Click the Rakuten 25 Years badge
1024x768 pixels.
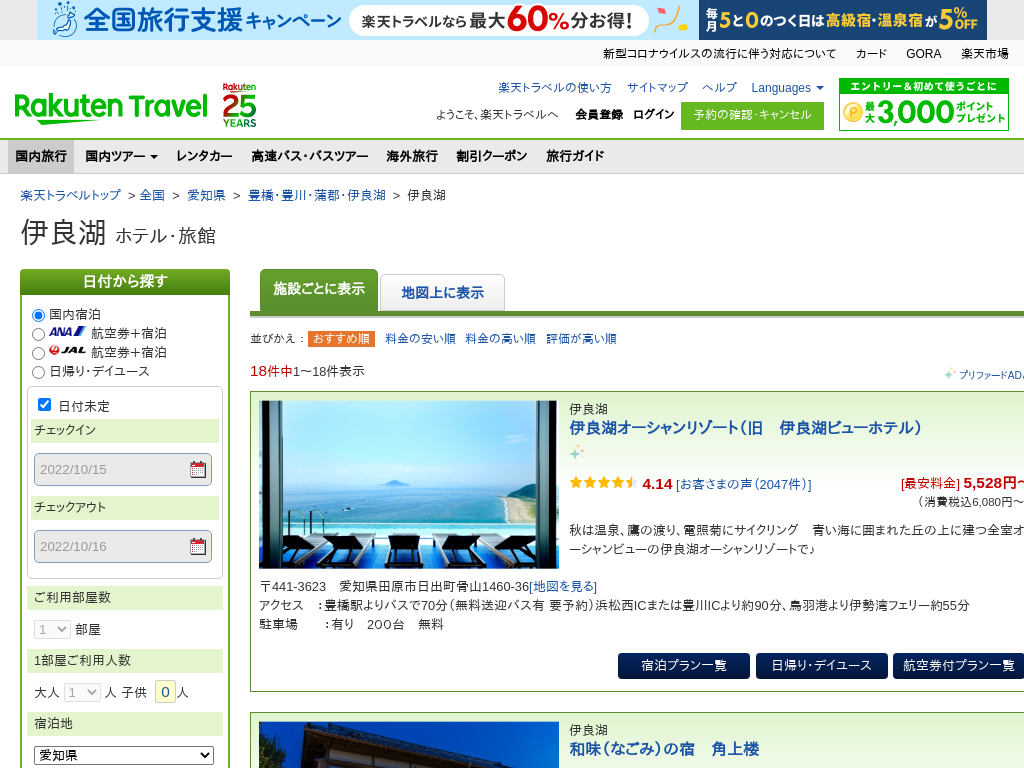[x=239, y=105]
